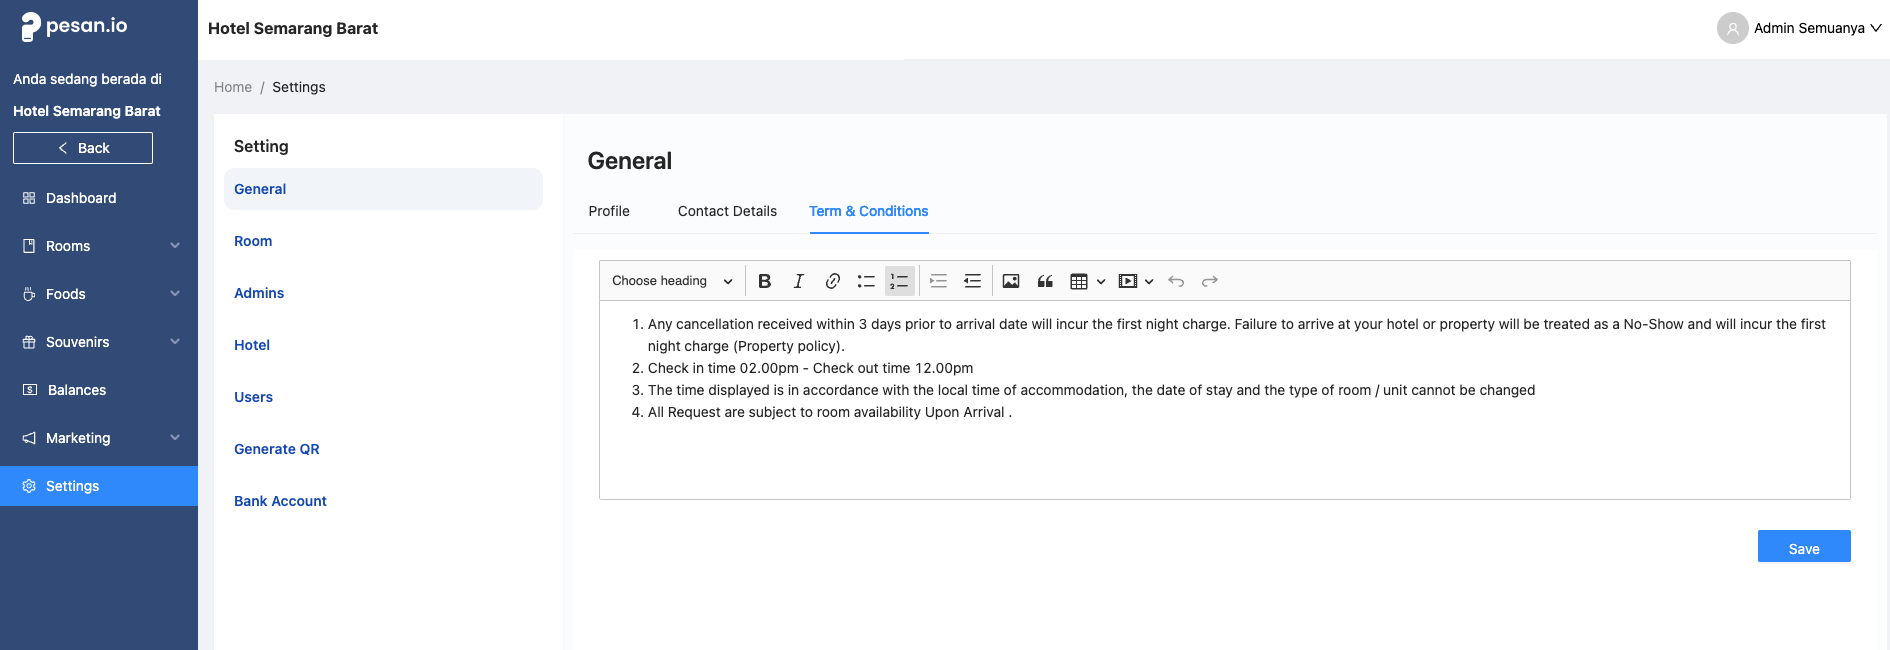Toggle bold formatting in editor toolbar
1890x650 pixels.
[x=765, y=281]
